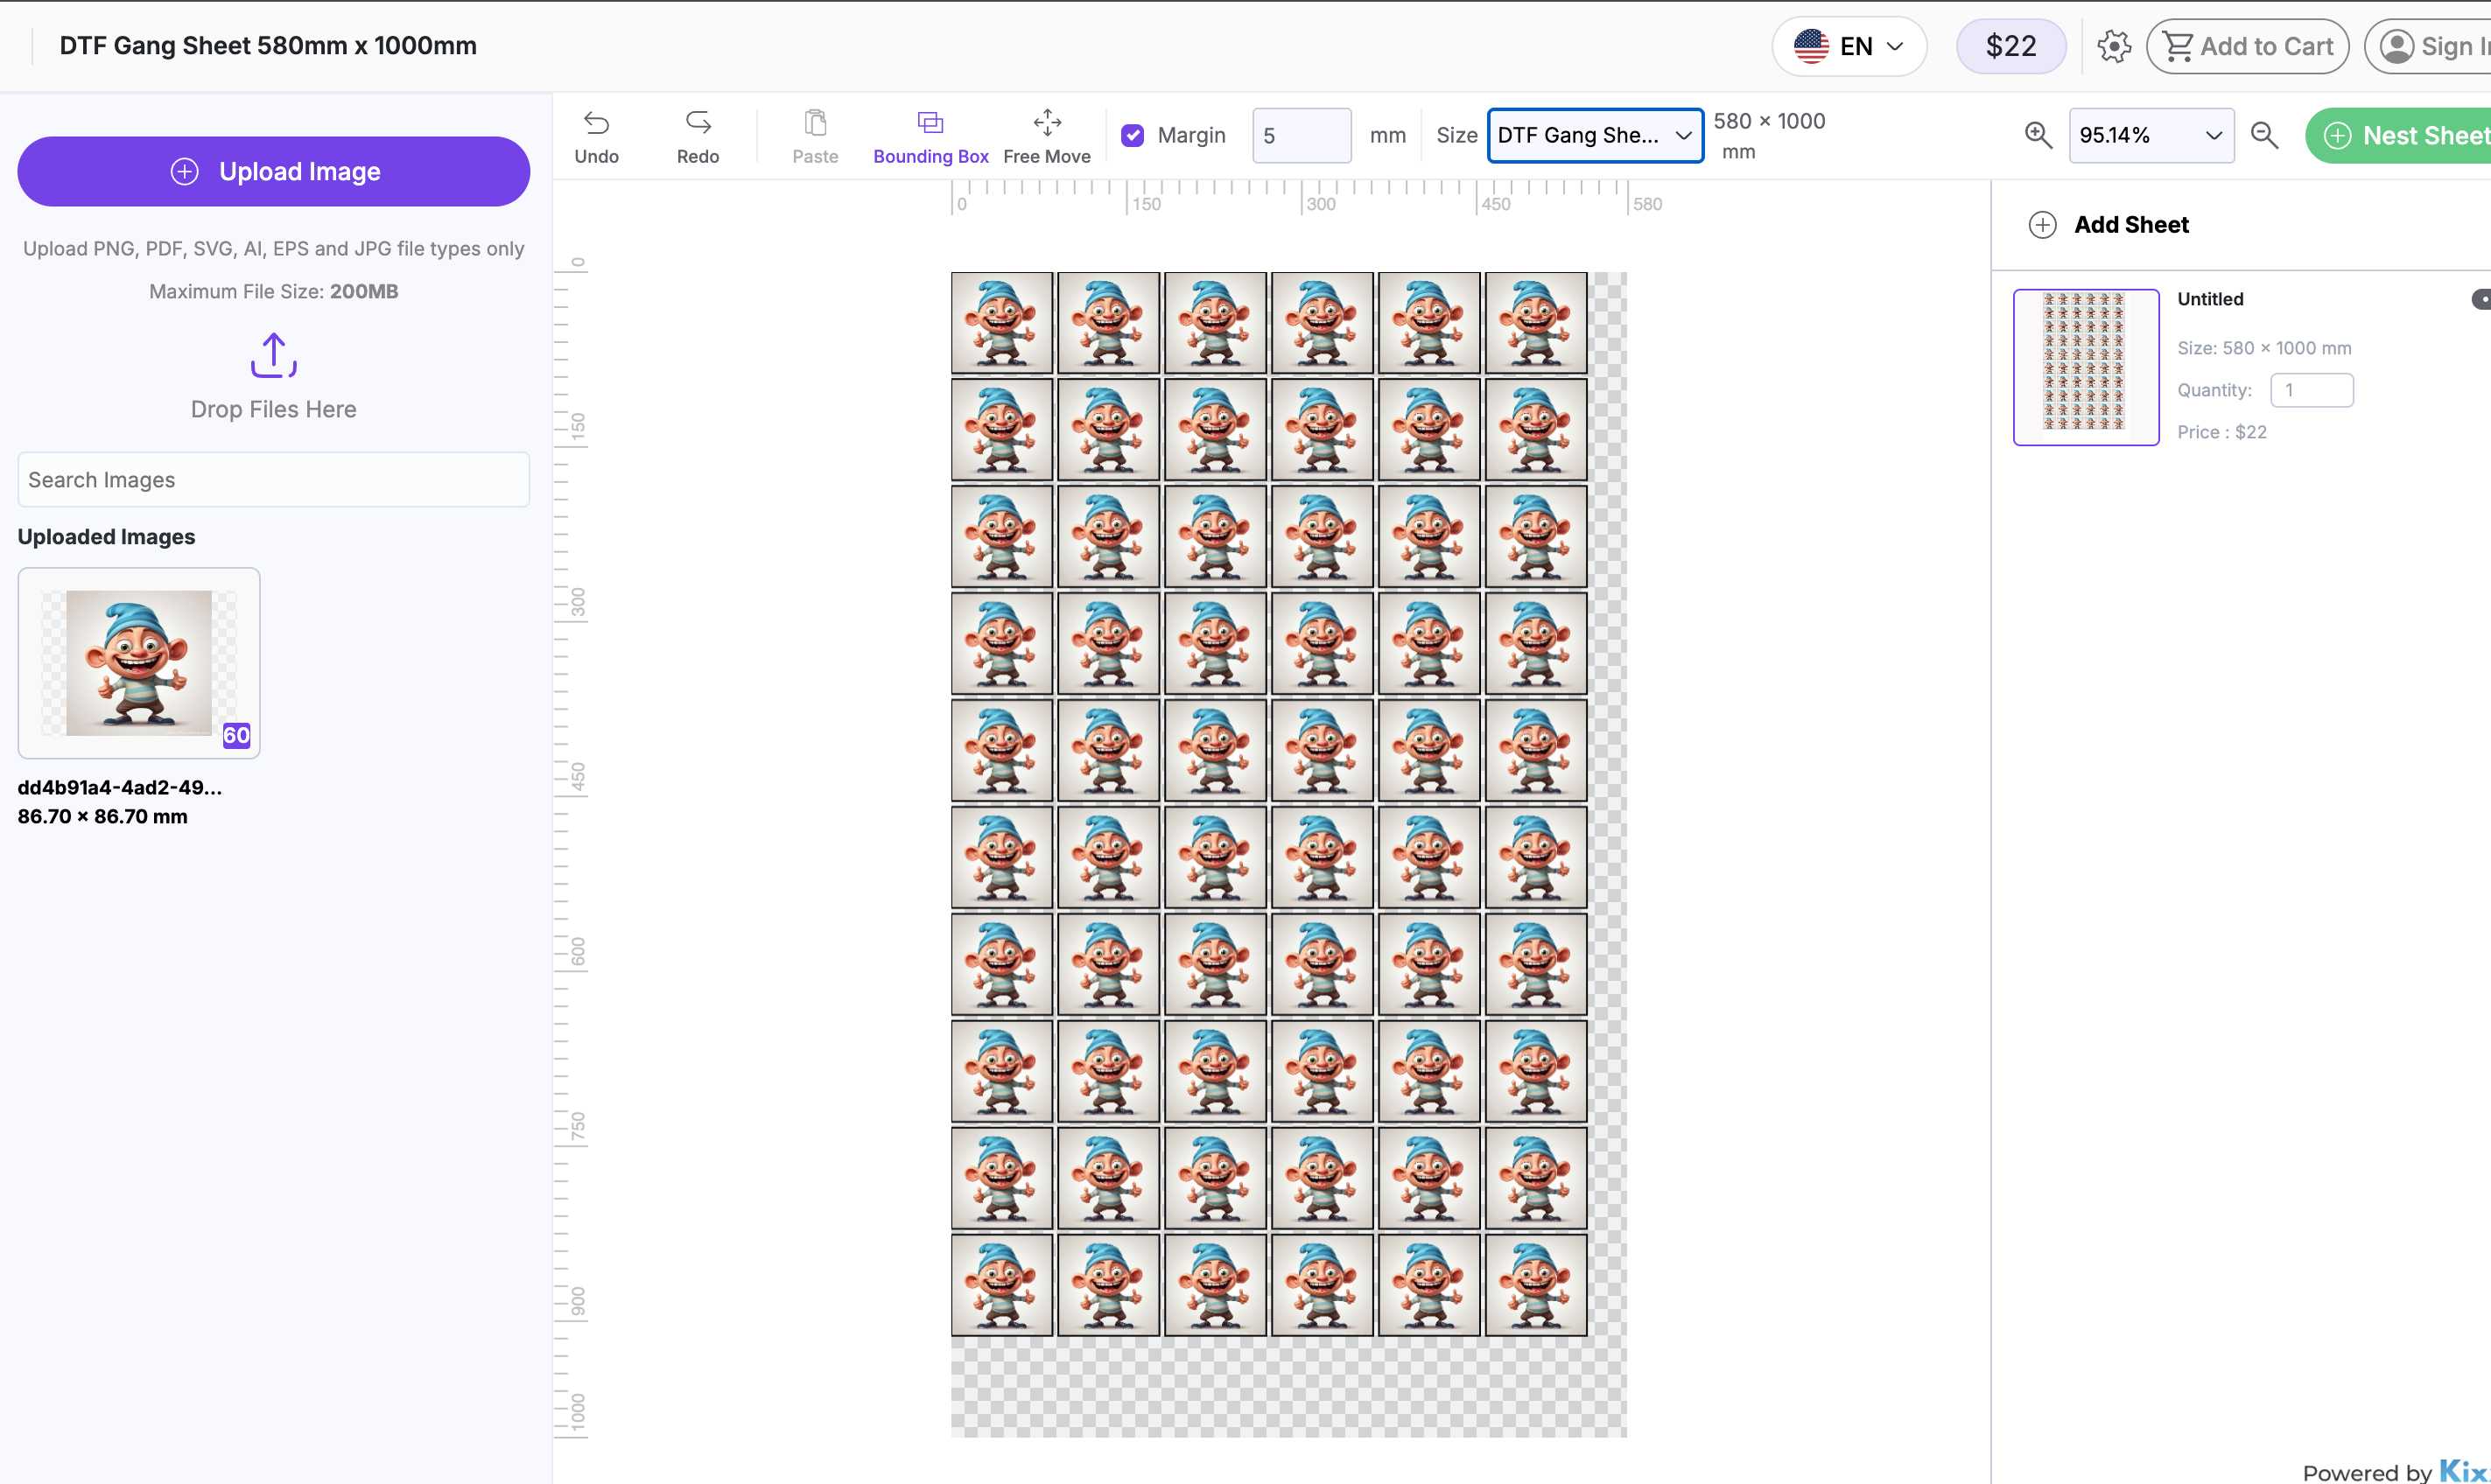Select the uploaded dd4b91a4 image thumbnail
Screen dimensions: 2491x1484
(138, 662)
